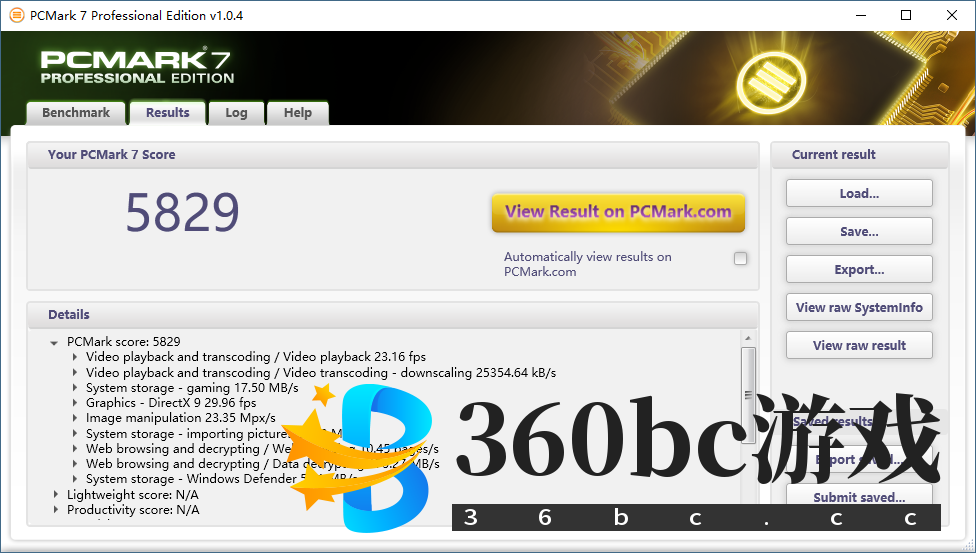Select Graphics - DirectX 9 tree item
976x553 pixels.
point(170,403)
